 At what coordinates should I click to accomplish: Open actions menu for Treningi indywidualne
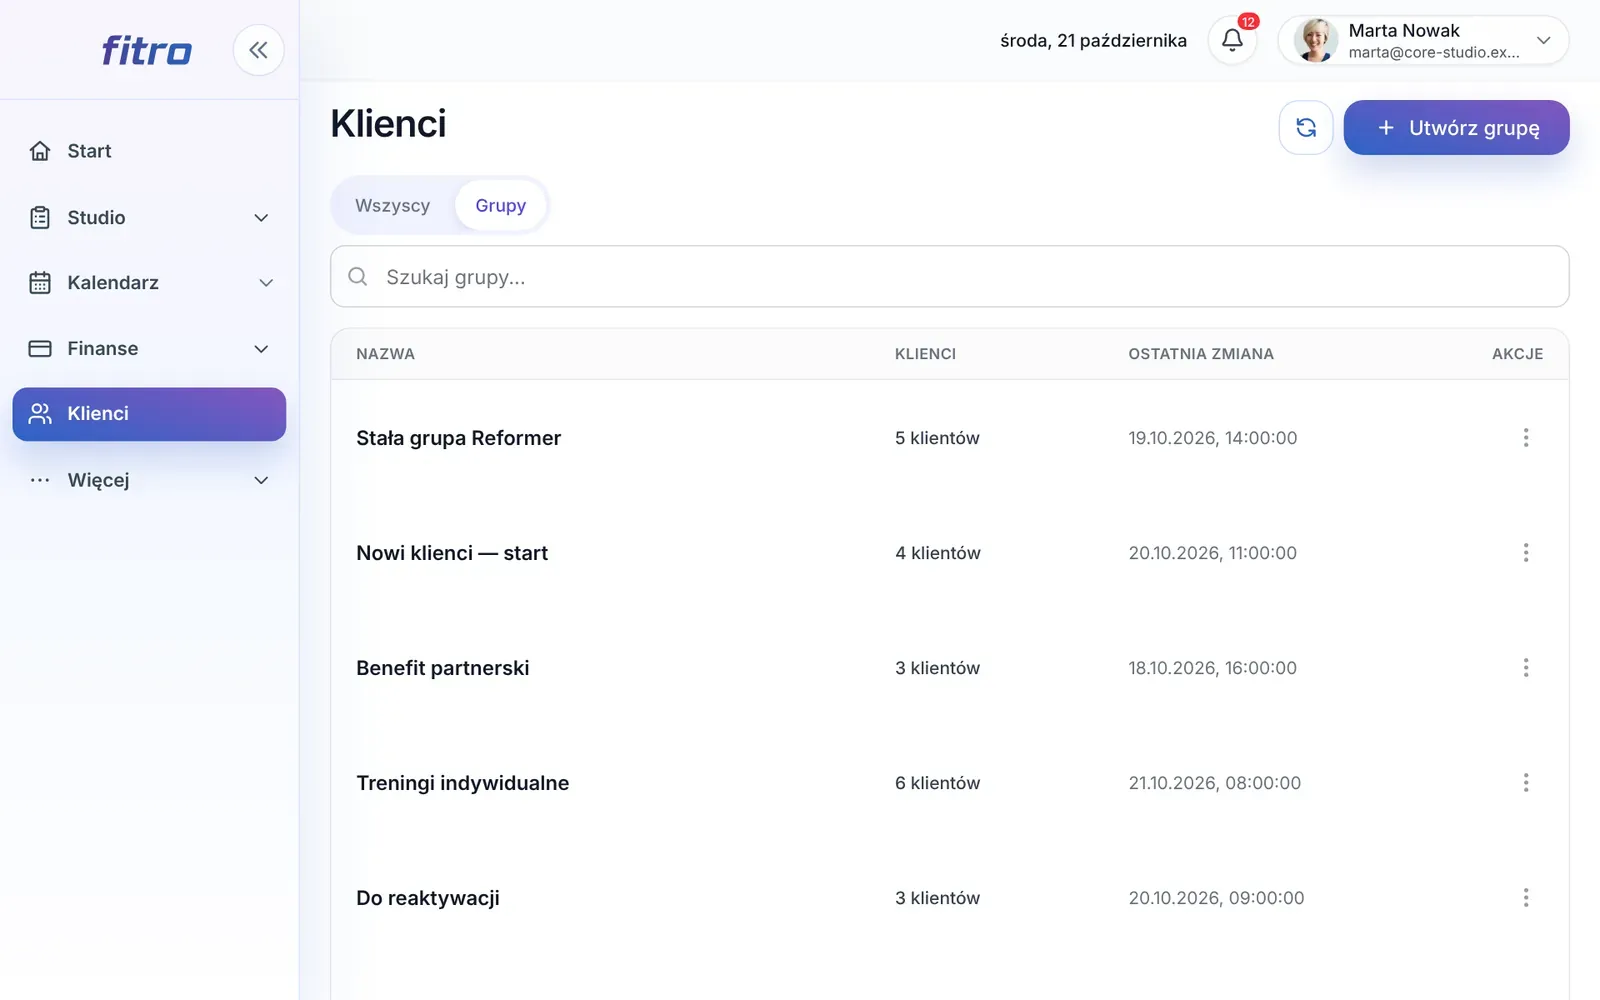click(x=1526, y=782)
